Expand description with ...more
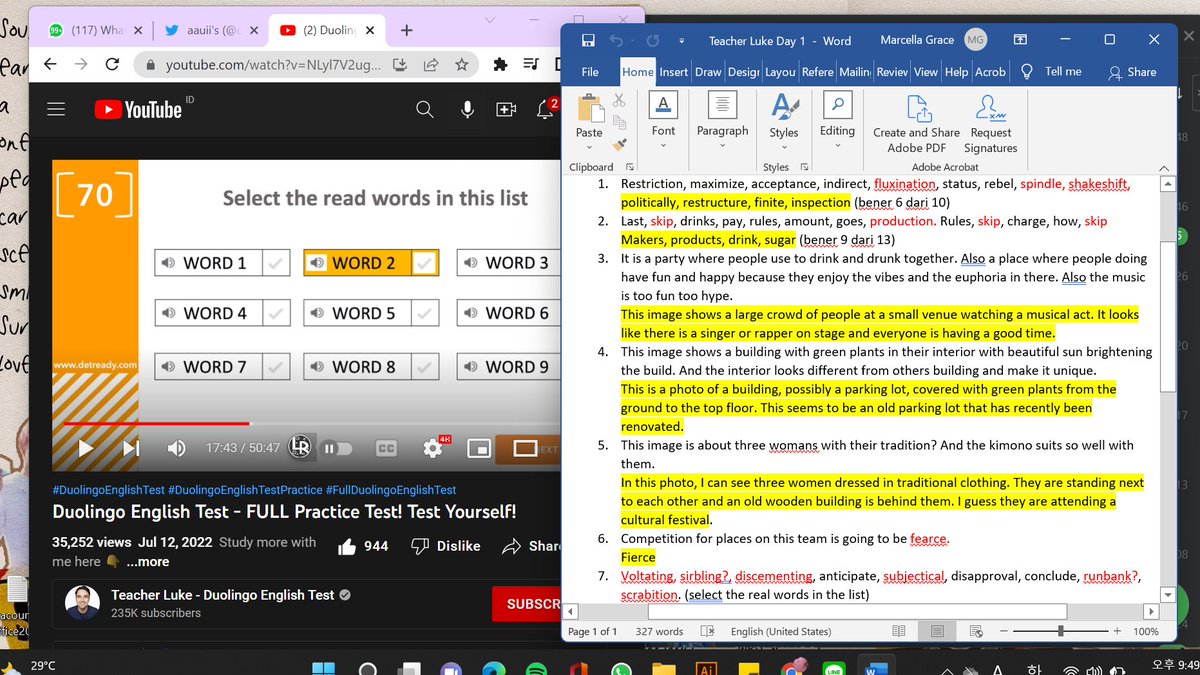The image size is (1200, 675). (147, 562)
